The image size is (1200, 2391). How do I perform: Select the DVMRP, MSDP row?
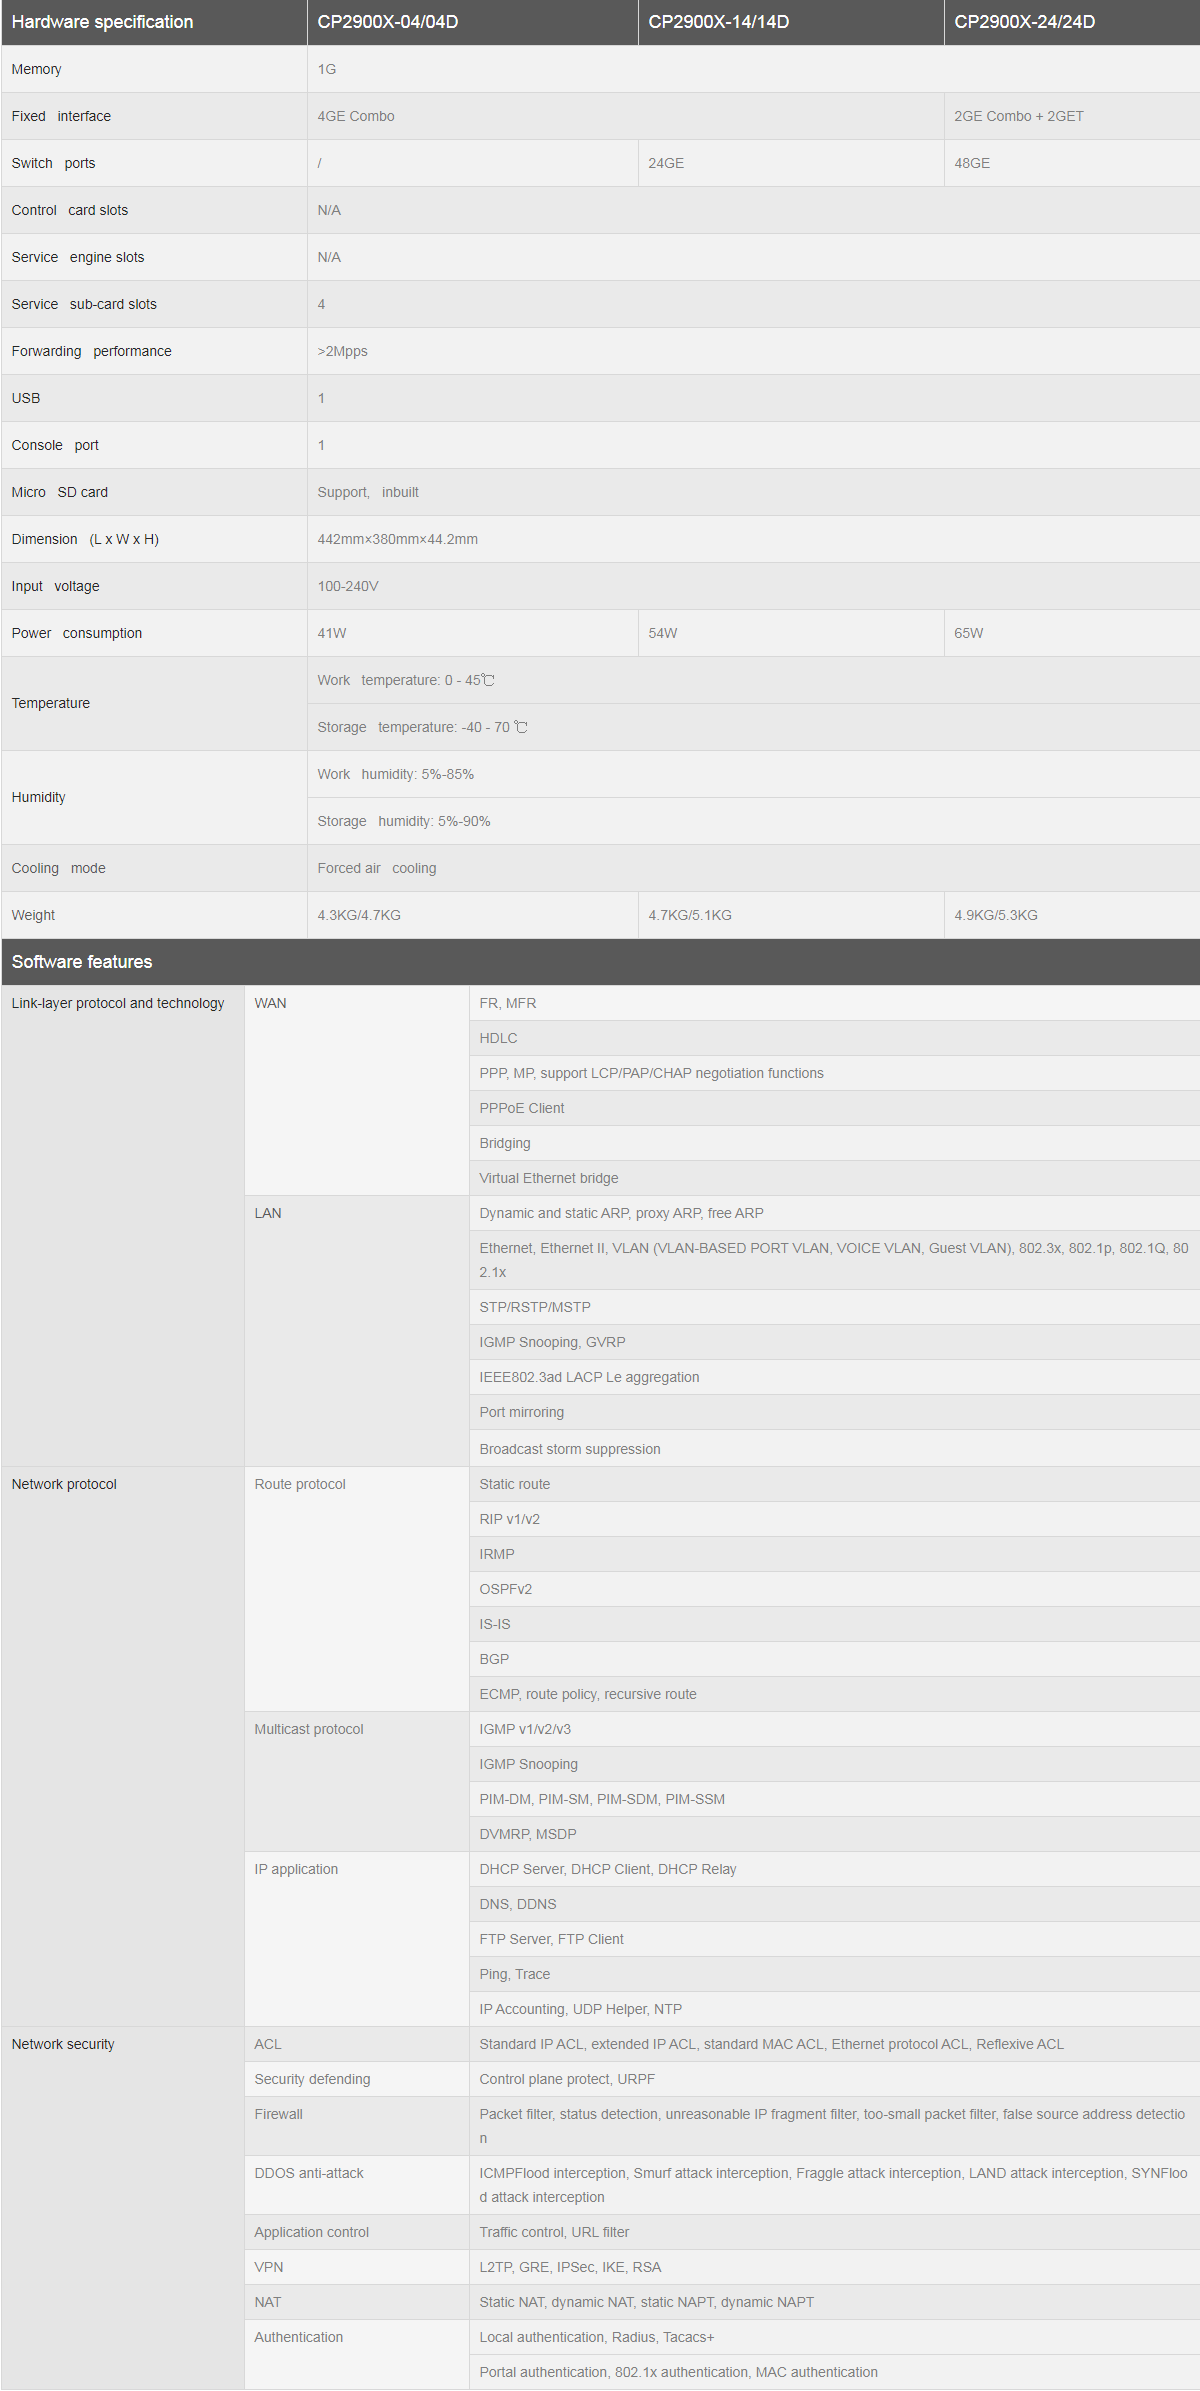(x=834, y=1834)
